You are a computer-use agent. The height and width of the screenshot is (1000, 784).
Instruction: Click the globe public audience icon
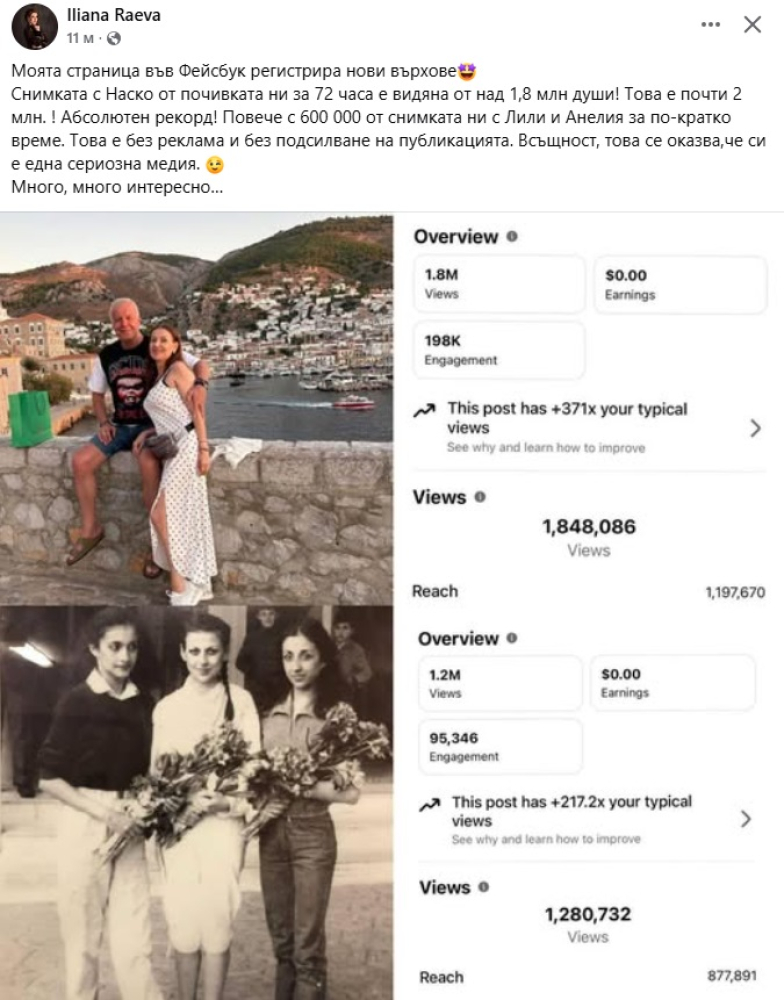tap(113, 38)
